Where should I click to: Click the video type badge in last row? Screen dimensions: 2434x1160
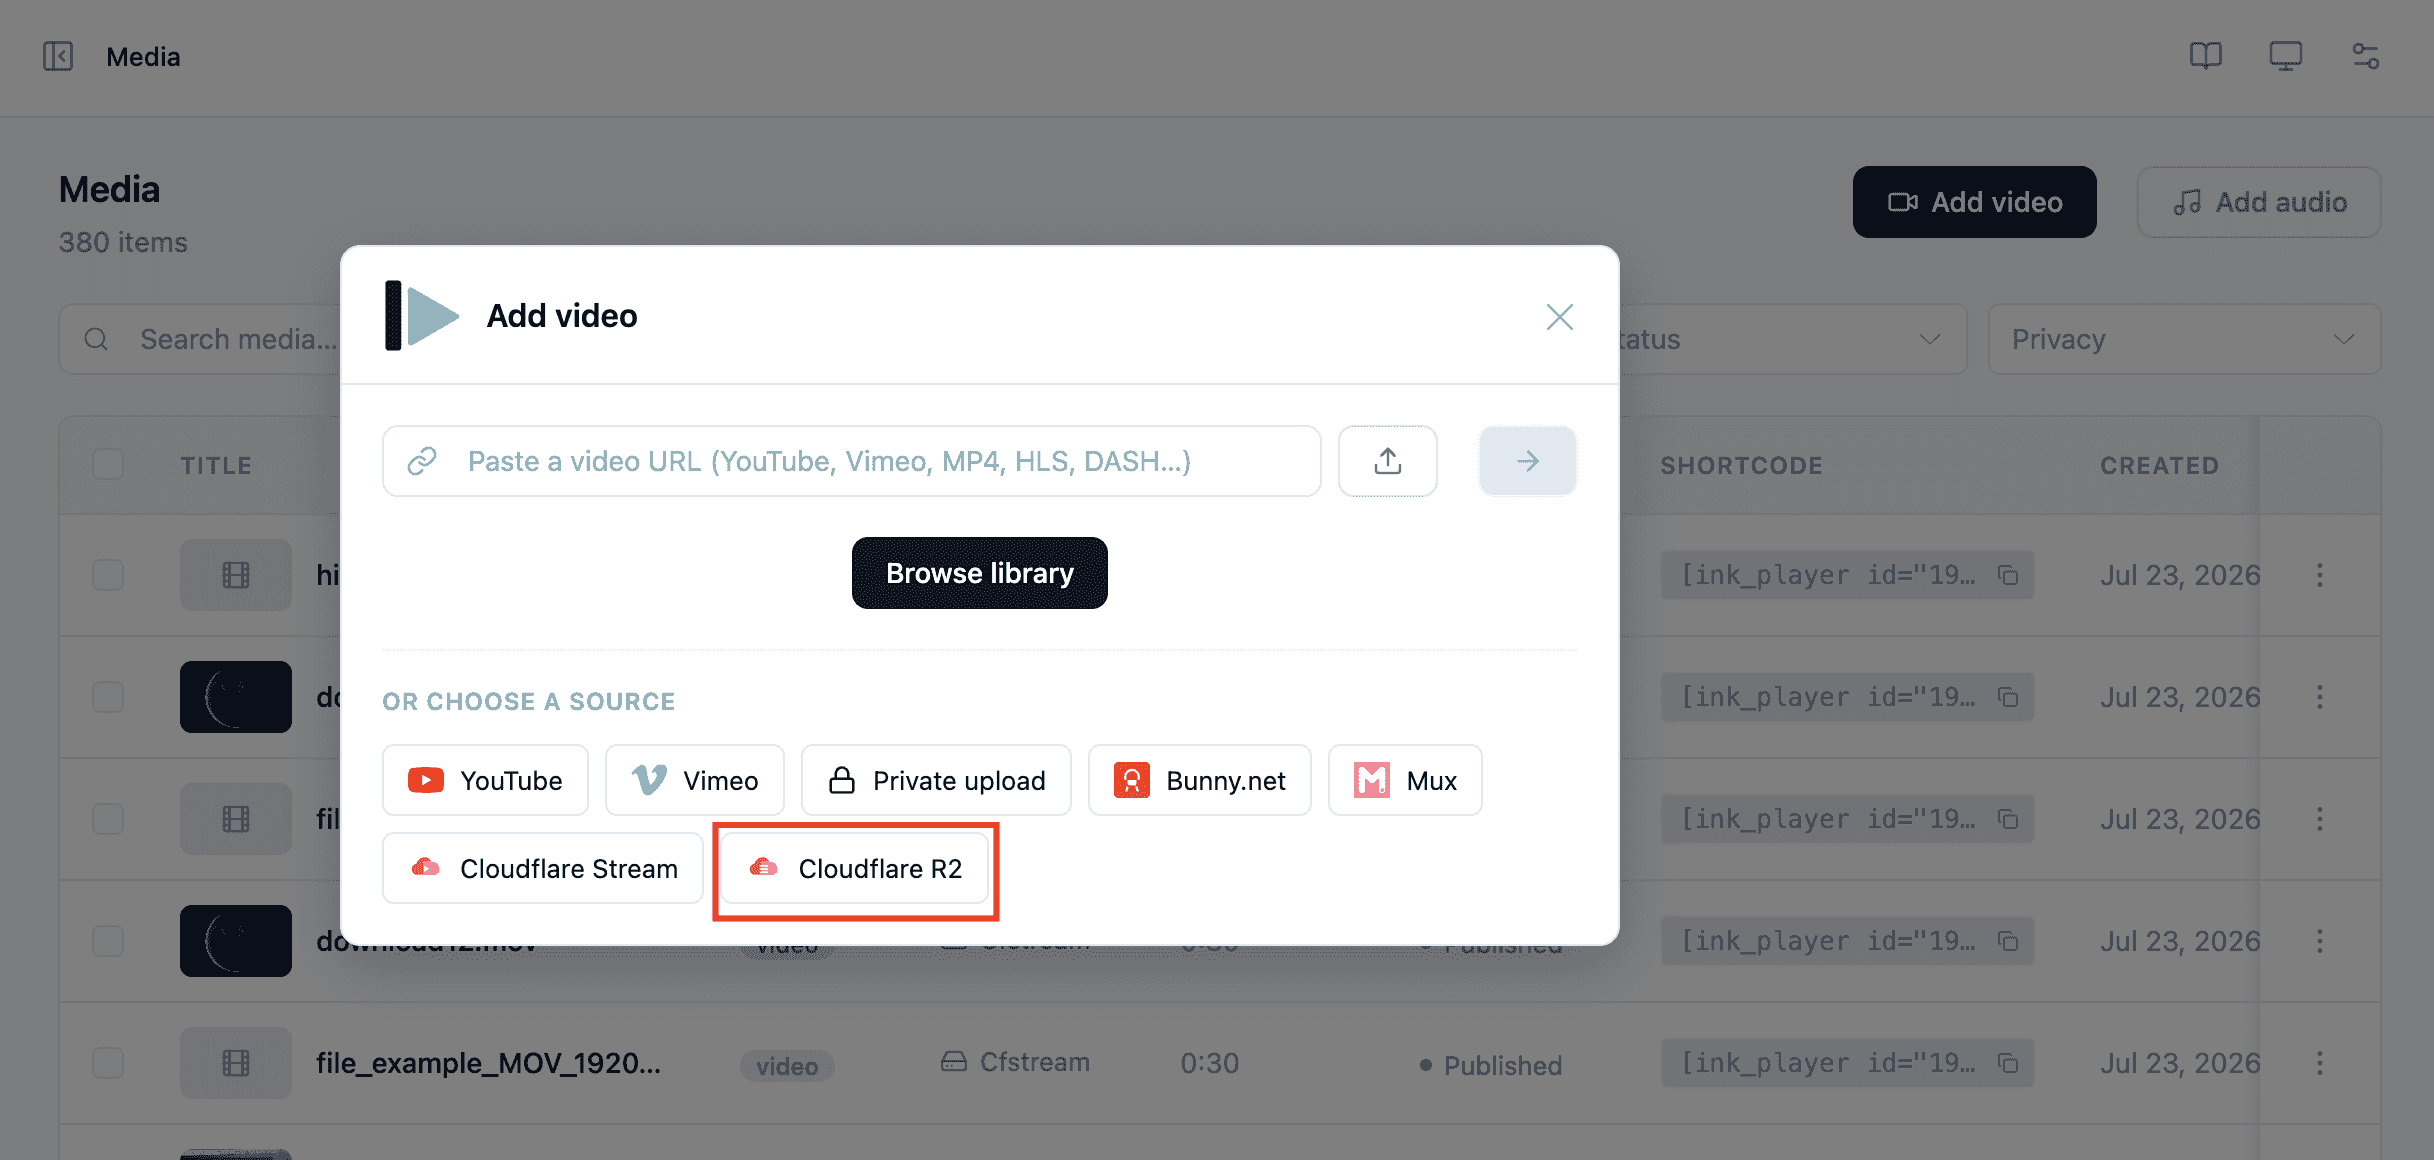[x=787, y=1066]
